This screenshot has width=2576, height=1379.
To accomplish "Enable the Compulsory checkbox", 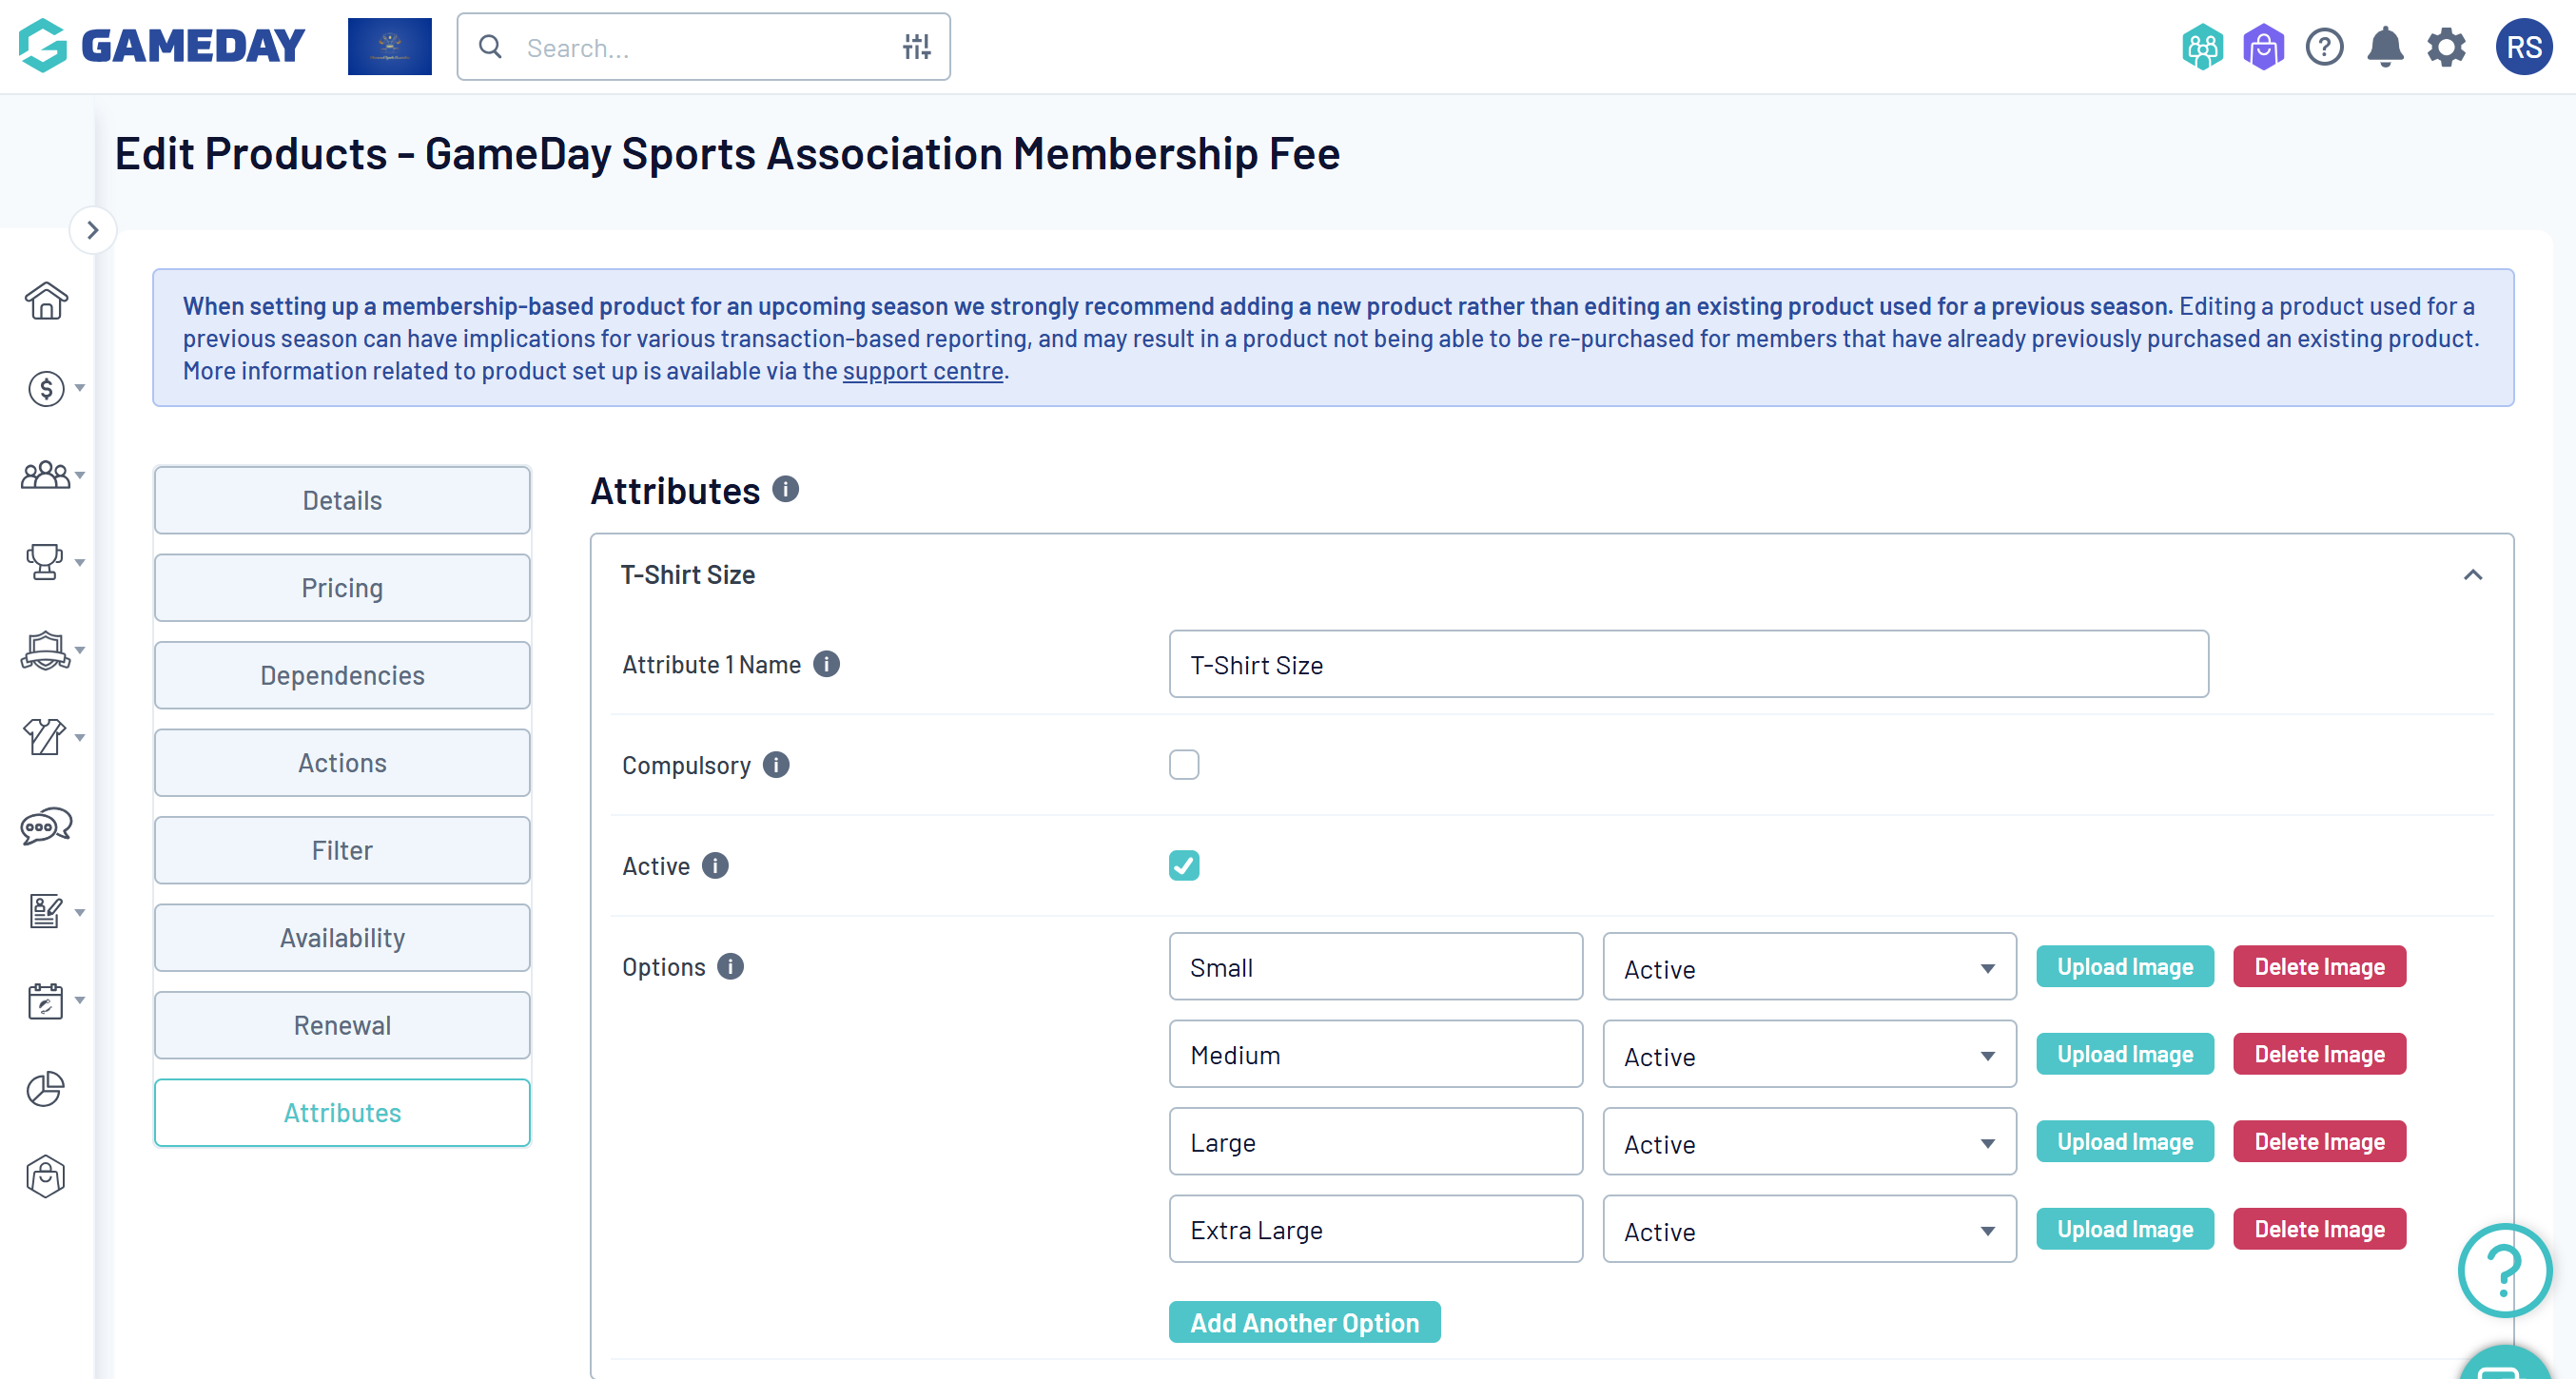I will pos(1184,765).
